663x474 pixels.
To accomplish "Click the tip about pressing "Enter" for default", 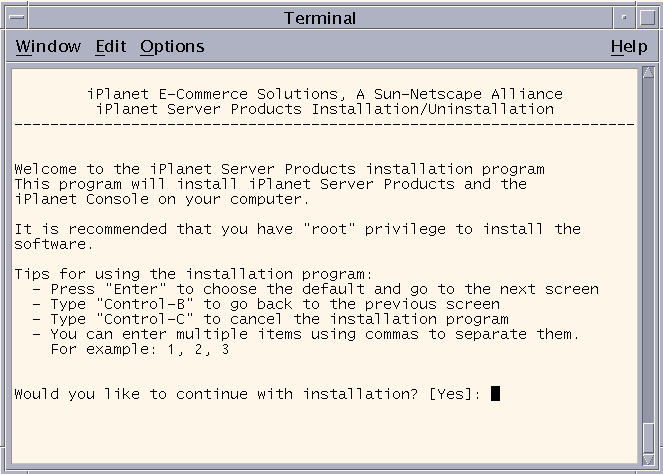I will coord(315,289).
